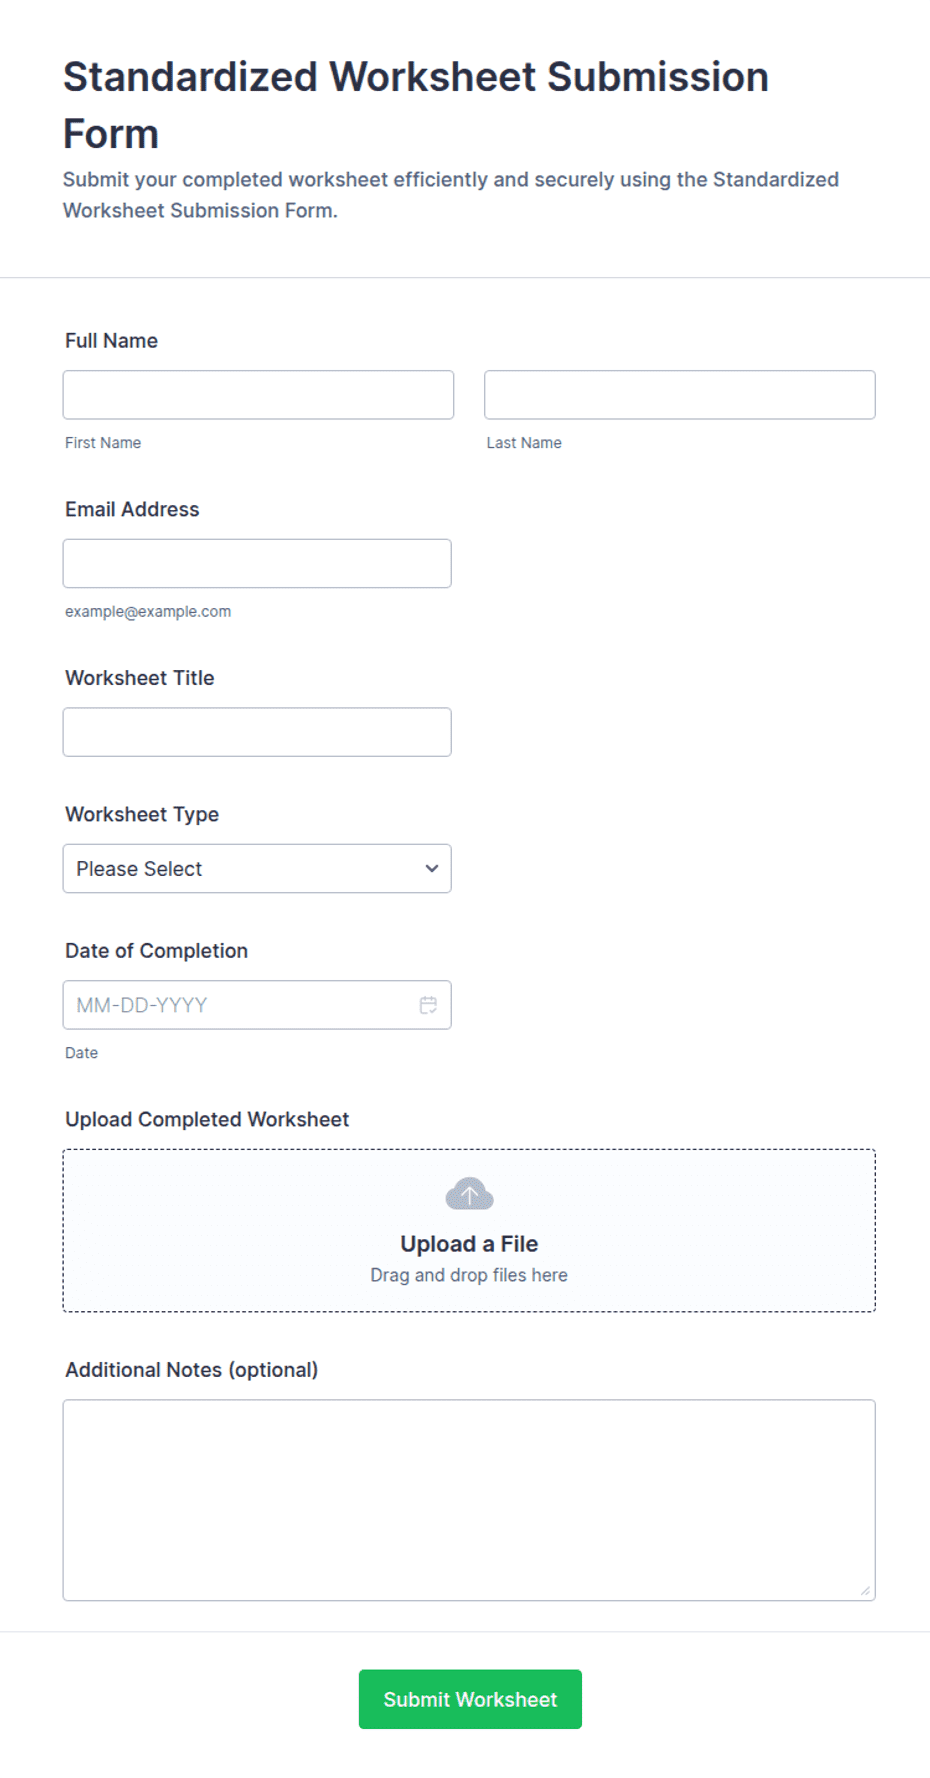
Task: Click the Full Name label
Action: (111, 341)
